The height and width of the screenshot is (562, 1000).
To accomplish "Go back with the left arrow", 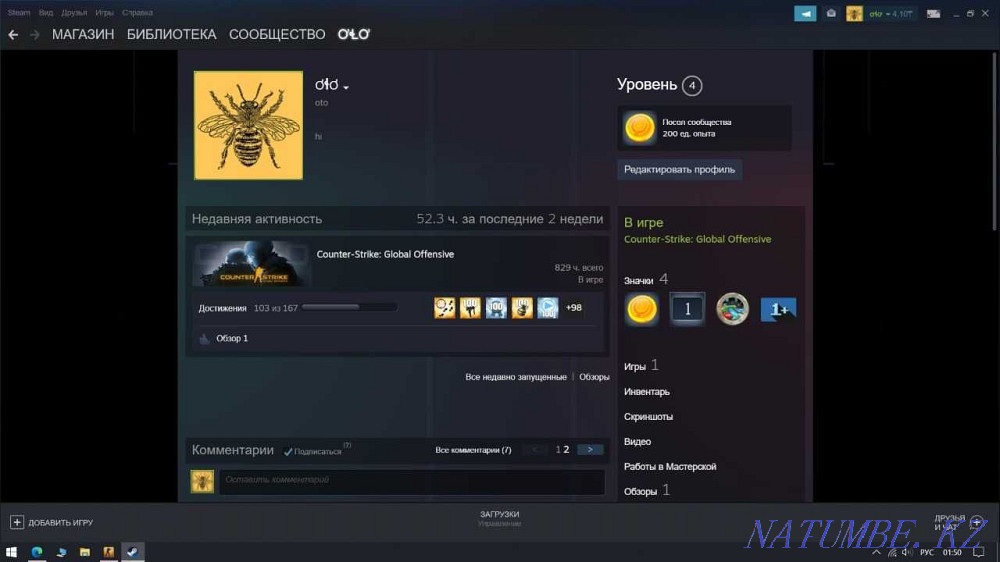I will [x=13, y=34].
